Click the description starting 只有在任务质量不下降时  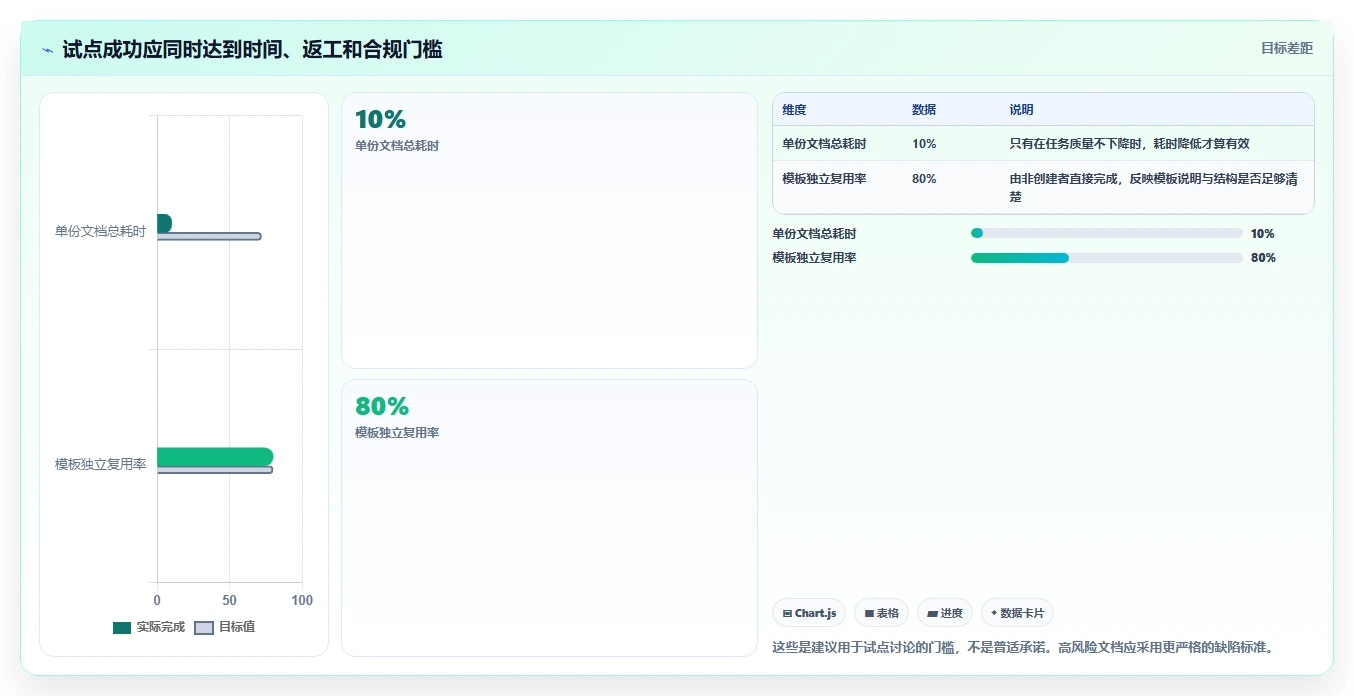[1129, 144]
